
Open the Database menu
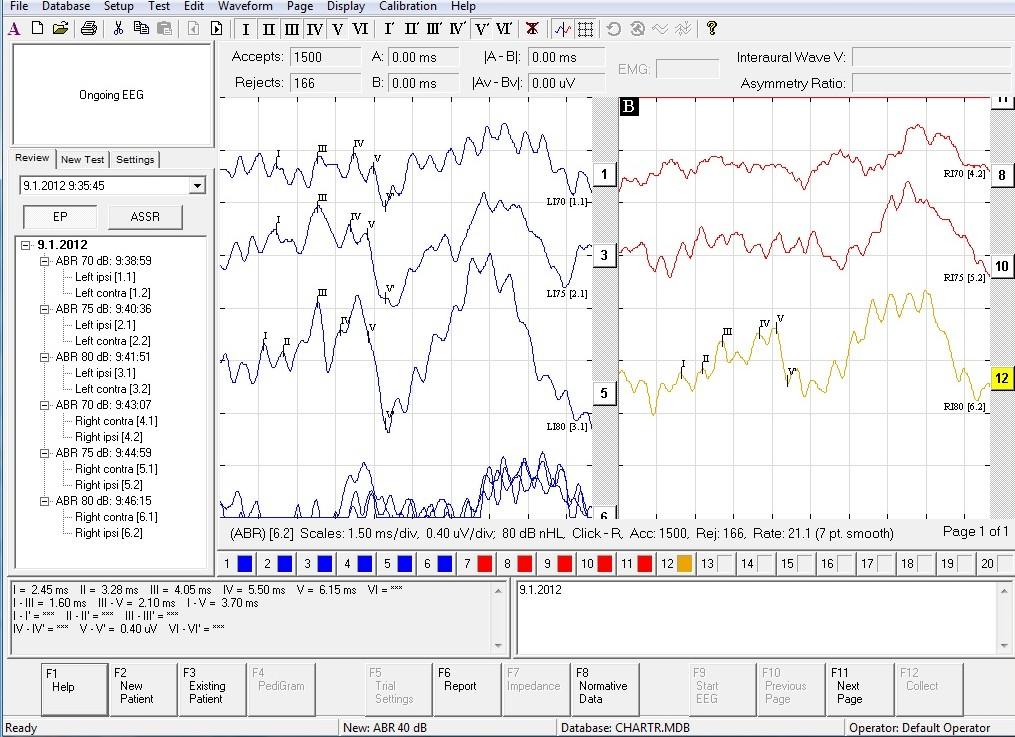tap(66, 6)
